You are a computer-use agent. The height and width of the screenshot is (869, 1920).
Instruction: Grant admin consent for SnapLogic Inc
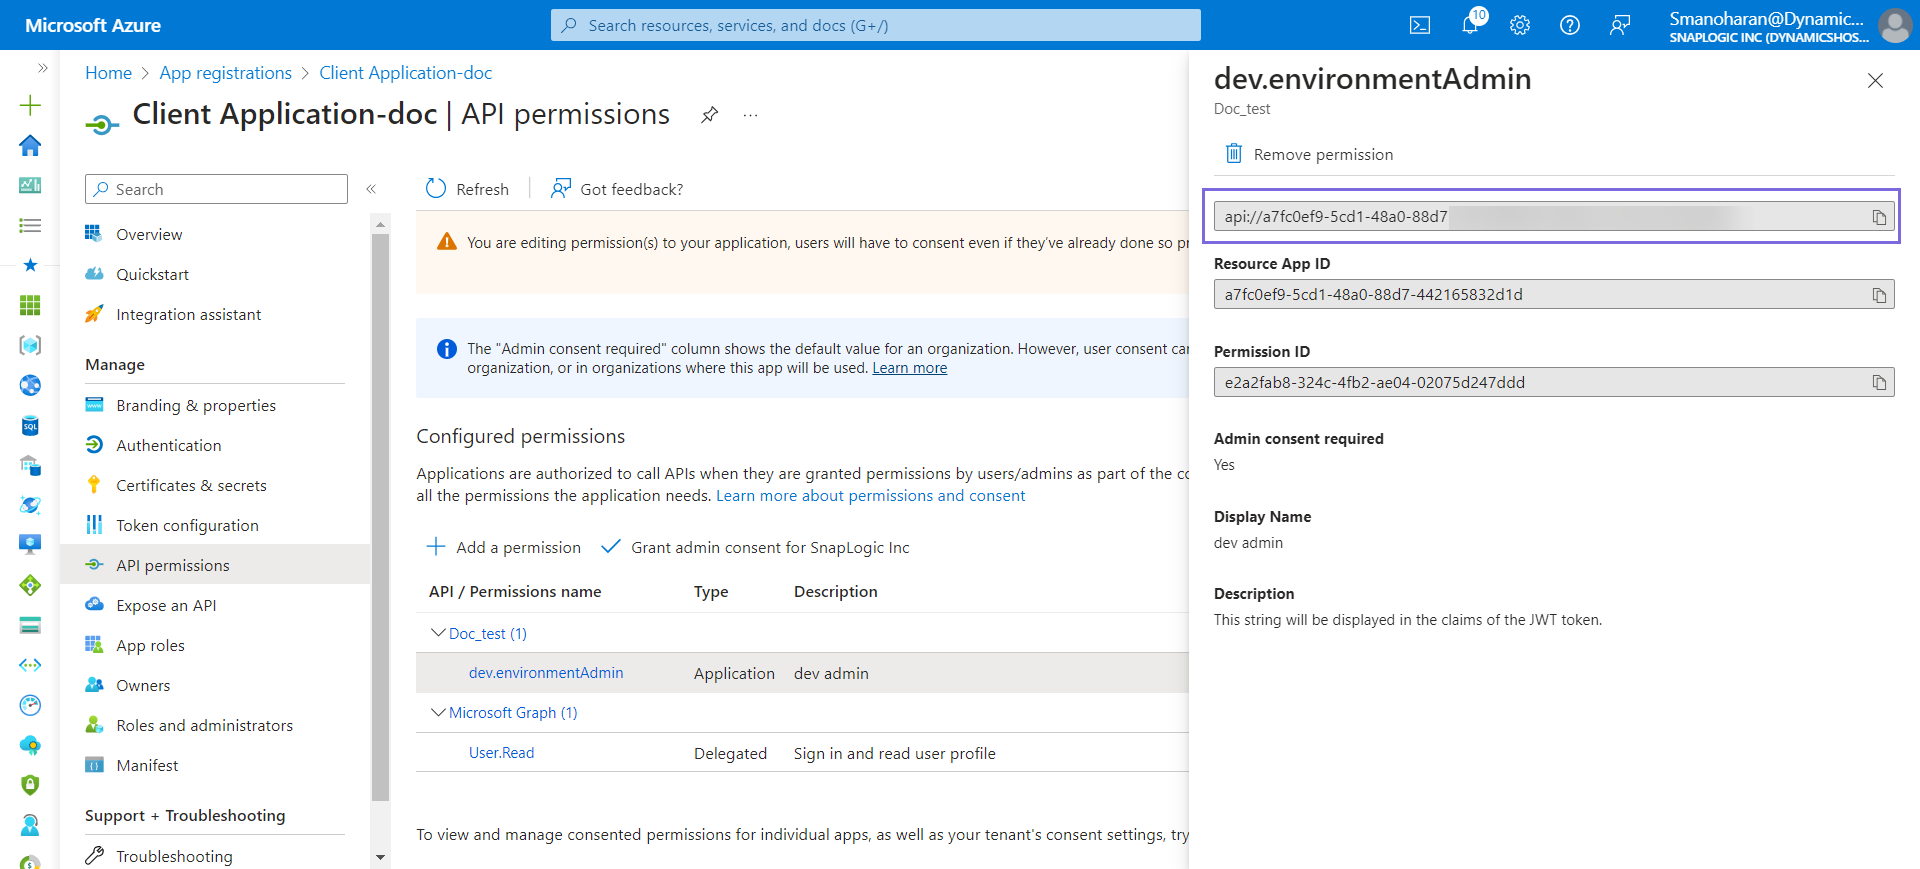(755, 547)
